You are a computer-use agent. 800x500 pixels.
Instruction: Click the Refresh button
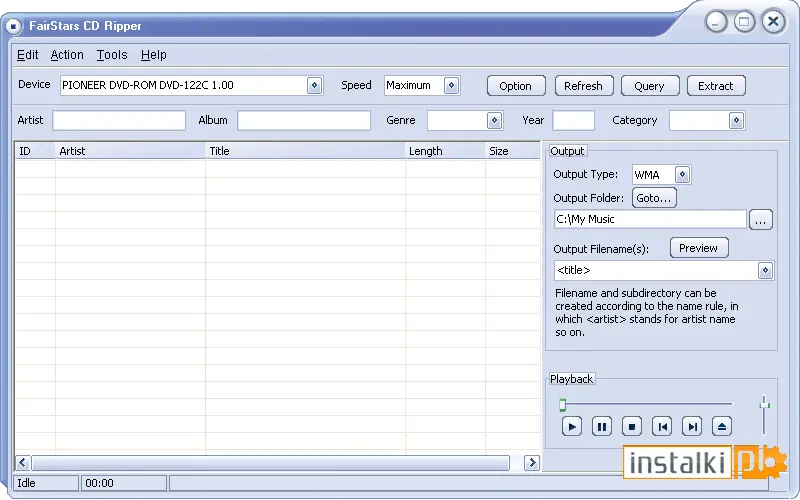(x=584, y=86)
